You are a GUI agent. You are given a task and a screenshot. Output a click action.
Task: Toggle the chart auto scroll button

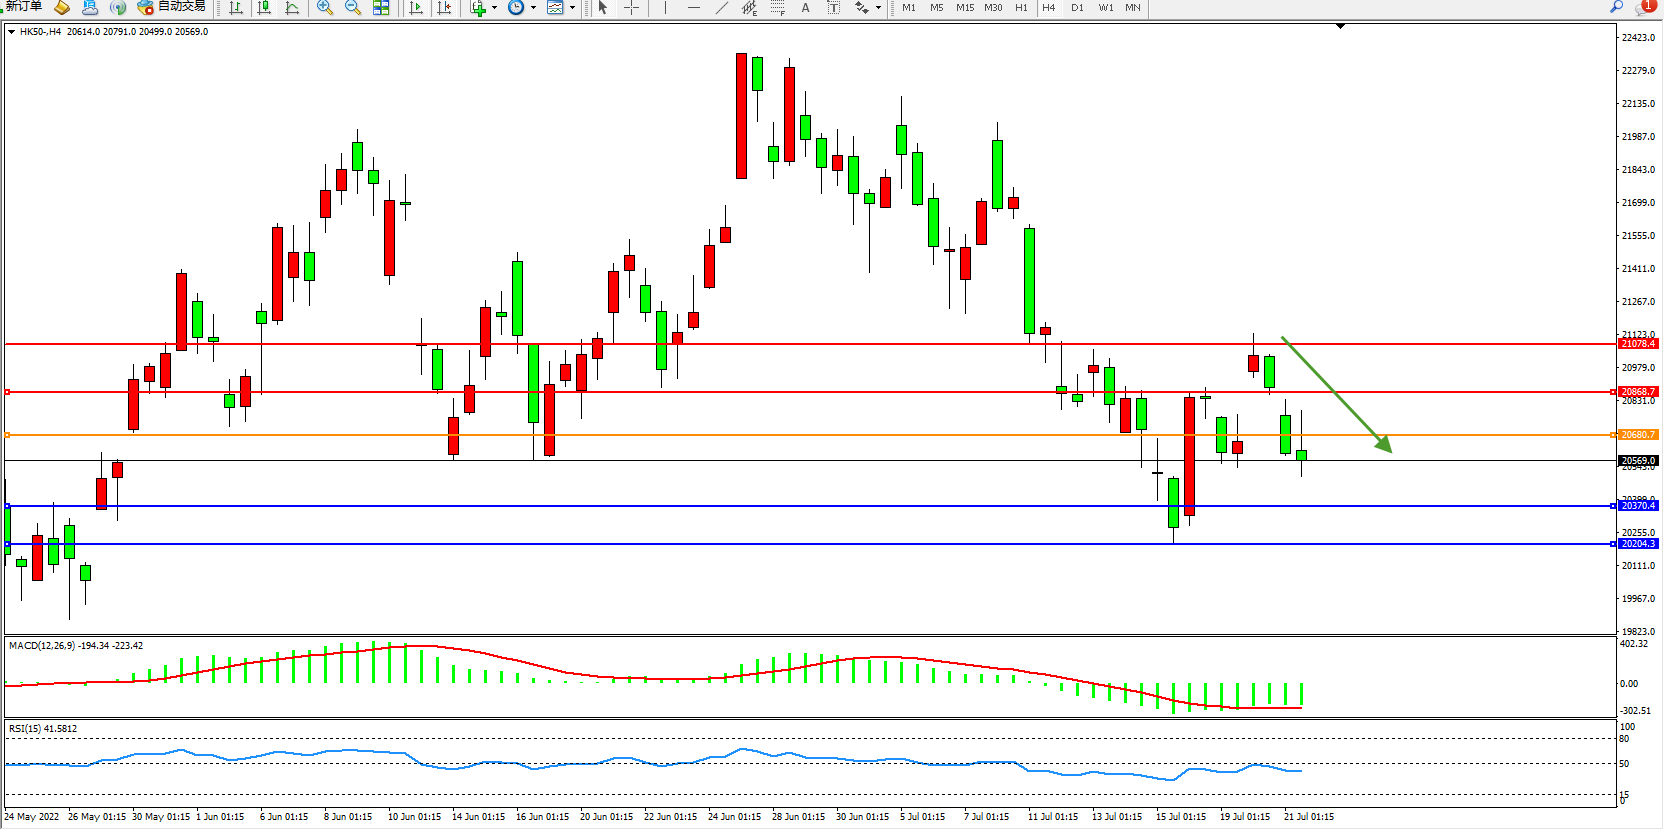[416, 8]
